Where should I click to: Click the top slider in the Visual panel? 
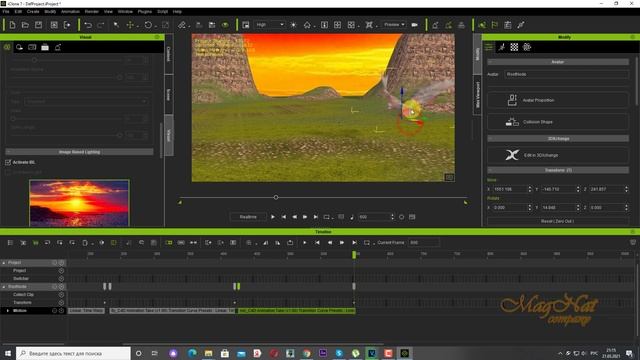[35, 60]
